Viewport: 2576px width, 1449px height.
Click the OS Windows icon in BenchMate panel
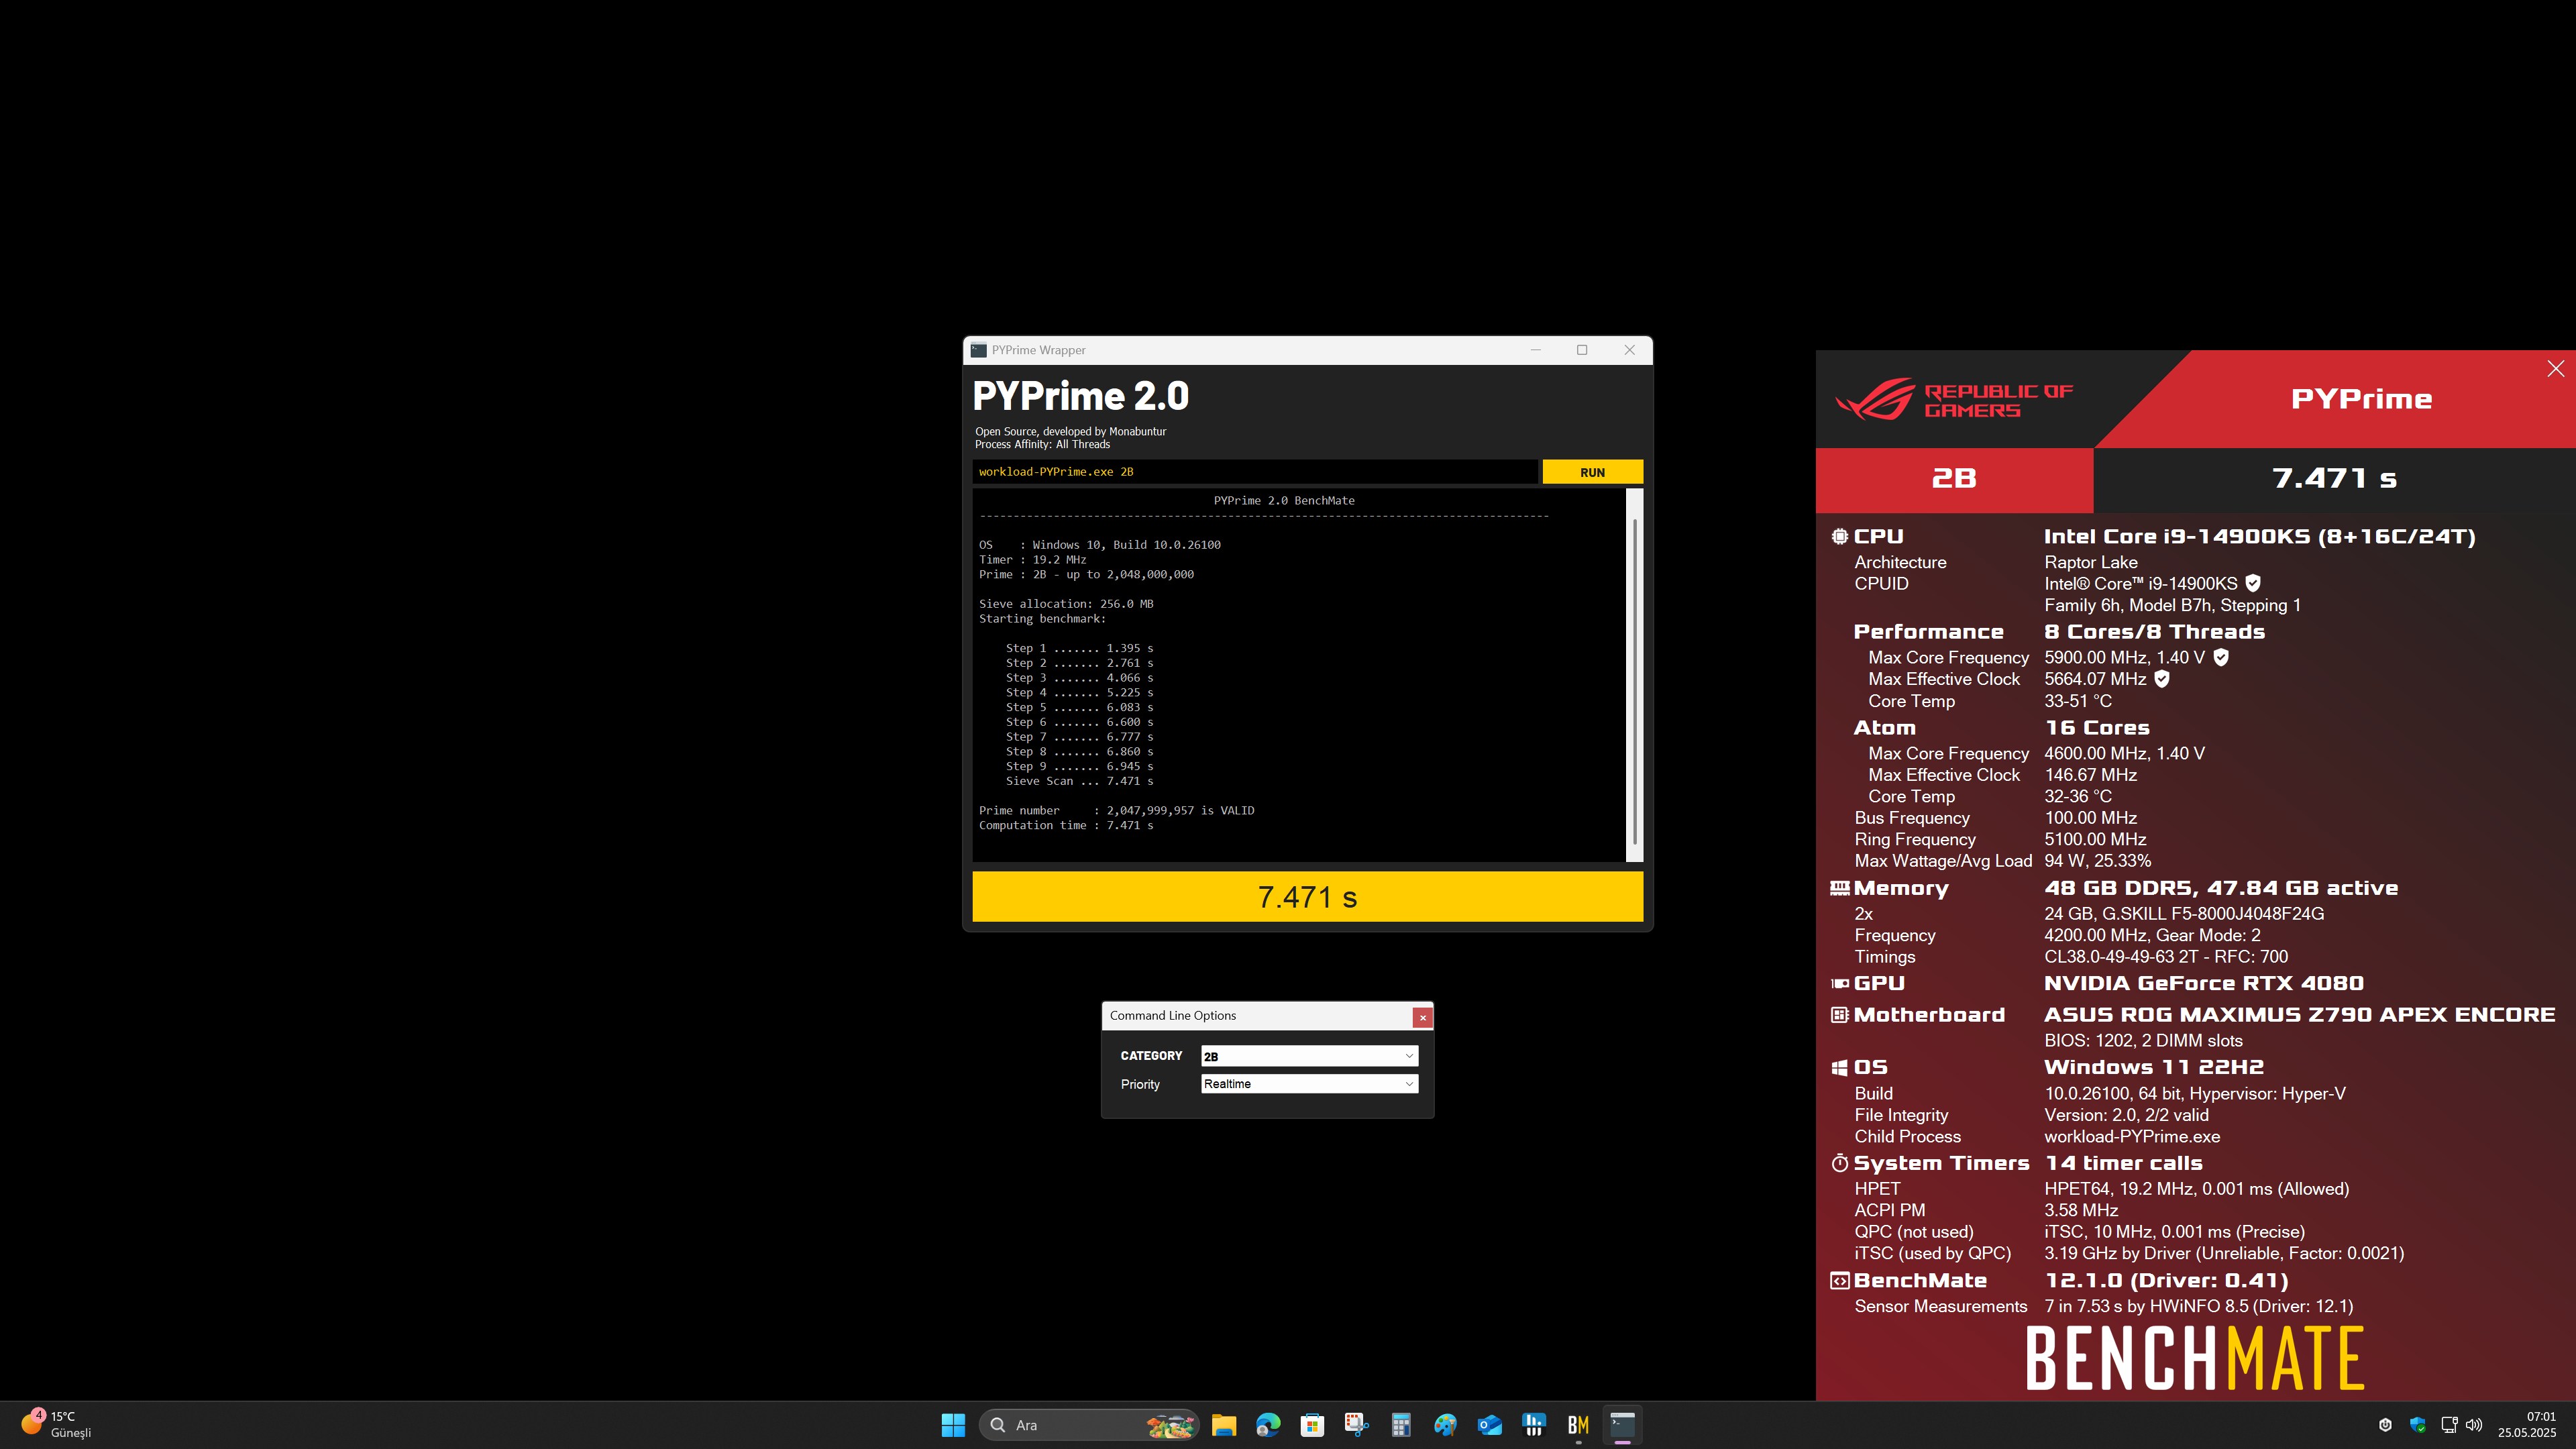pos(1839,1068)
